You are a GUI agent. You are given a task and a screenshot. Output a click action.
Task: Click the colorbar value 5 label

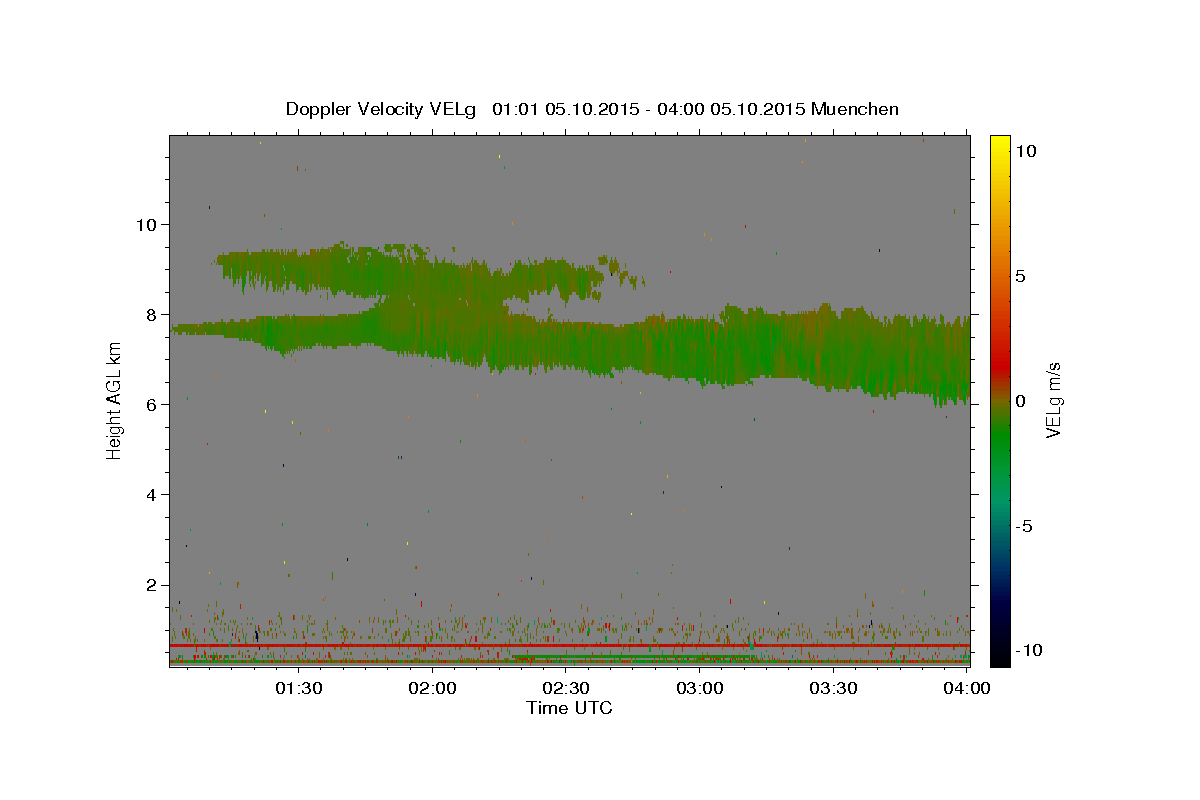[1019, 276]
